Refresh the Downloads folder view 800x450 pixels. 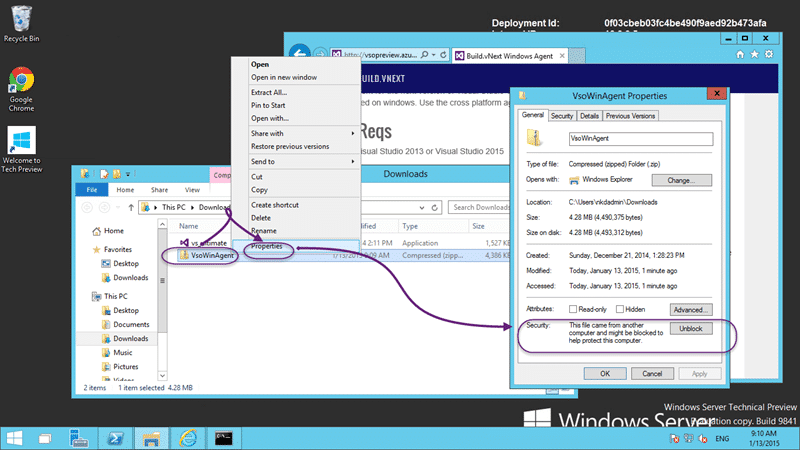[434, 207]
